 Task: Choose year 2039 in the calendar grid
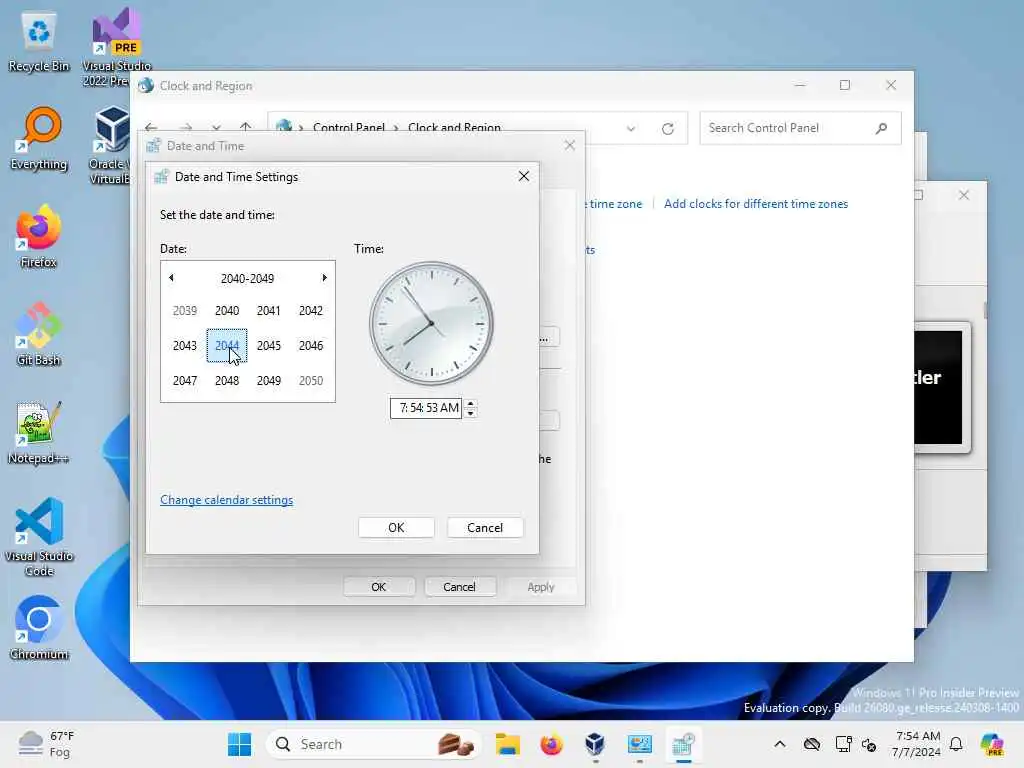[185, 311]
